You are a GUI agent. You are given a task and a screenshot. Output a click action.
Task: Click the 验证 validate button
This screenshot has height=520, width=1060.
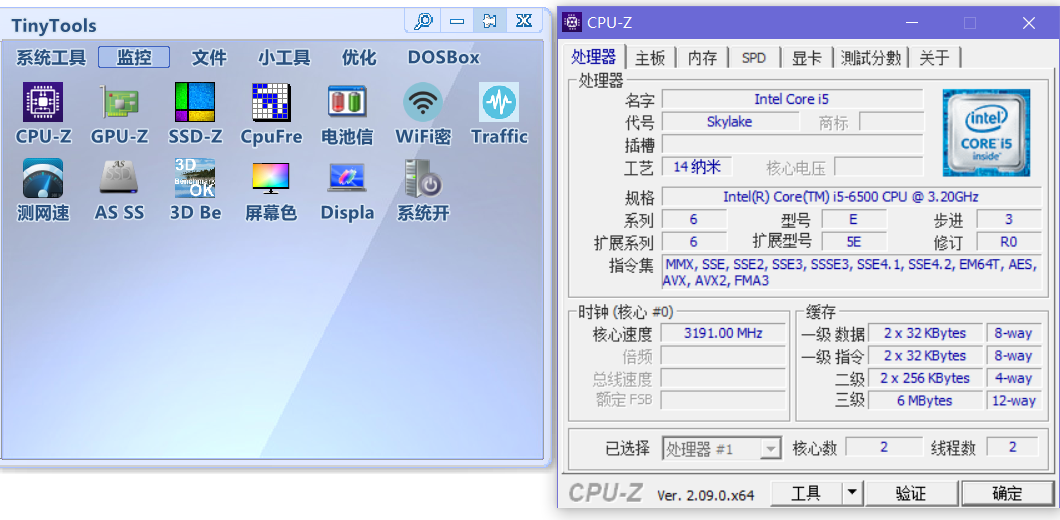[x=911, y=493]
